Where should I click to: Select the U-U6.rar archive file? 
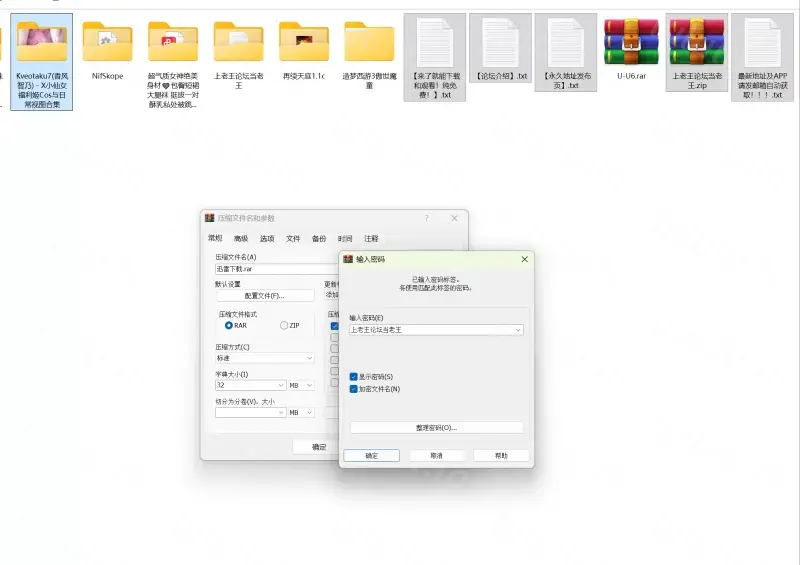pos(630,42)
